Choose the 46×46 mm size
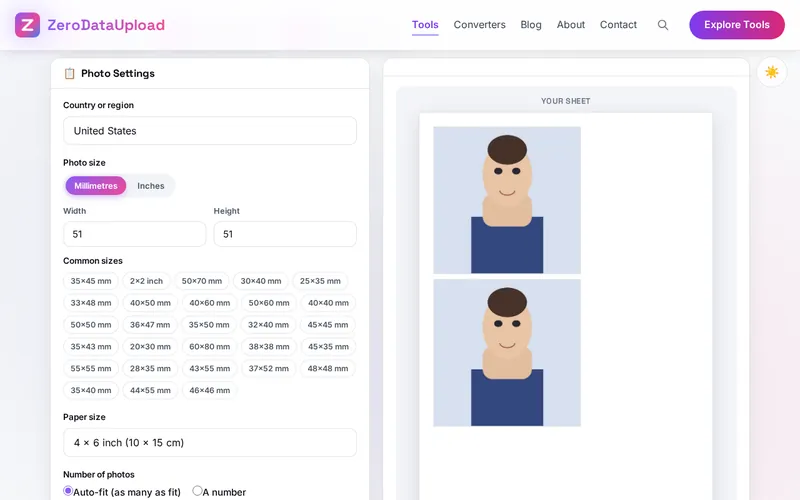Screen dimensions: 800x500 click(210, 391)
